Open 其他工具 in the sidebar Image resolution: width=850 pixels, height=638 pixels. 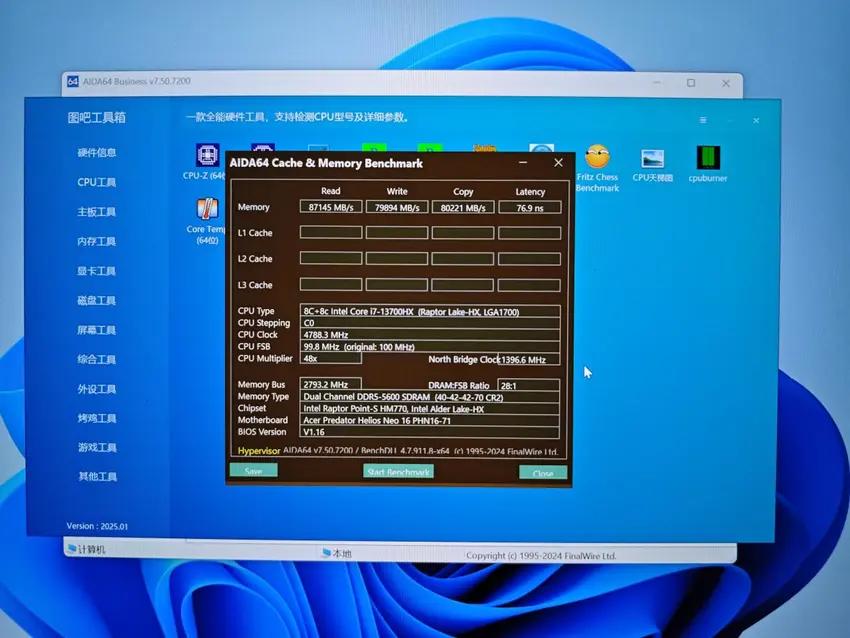[96, 476]
